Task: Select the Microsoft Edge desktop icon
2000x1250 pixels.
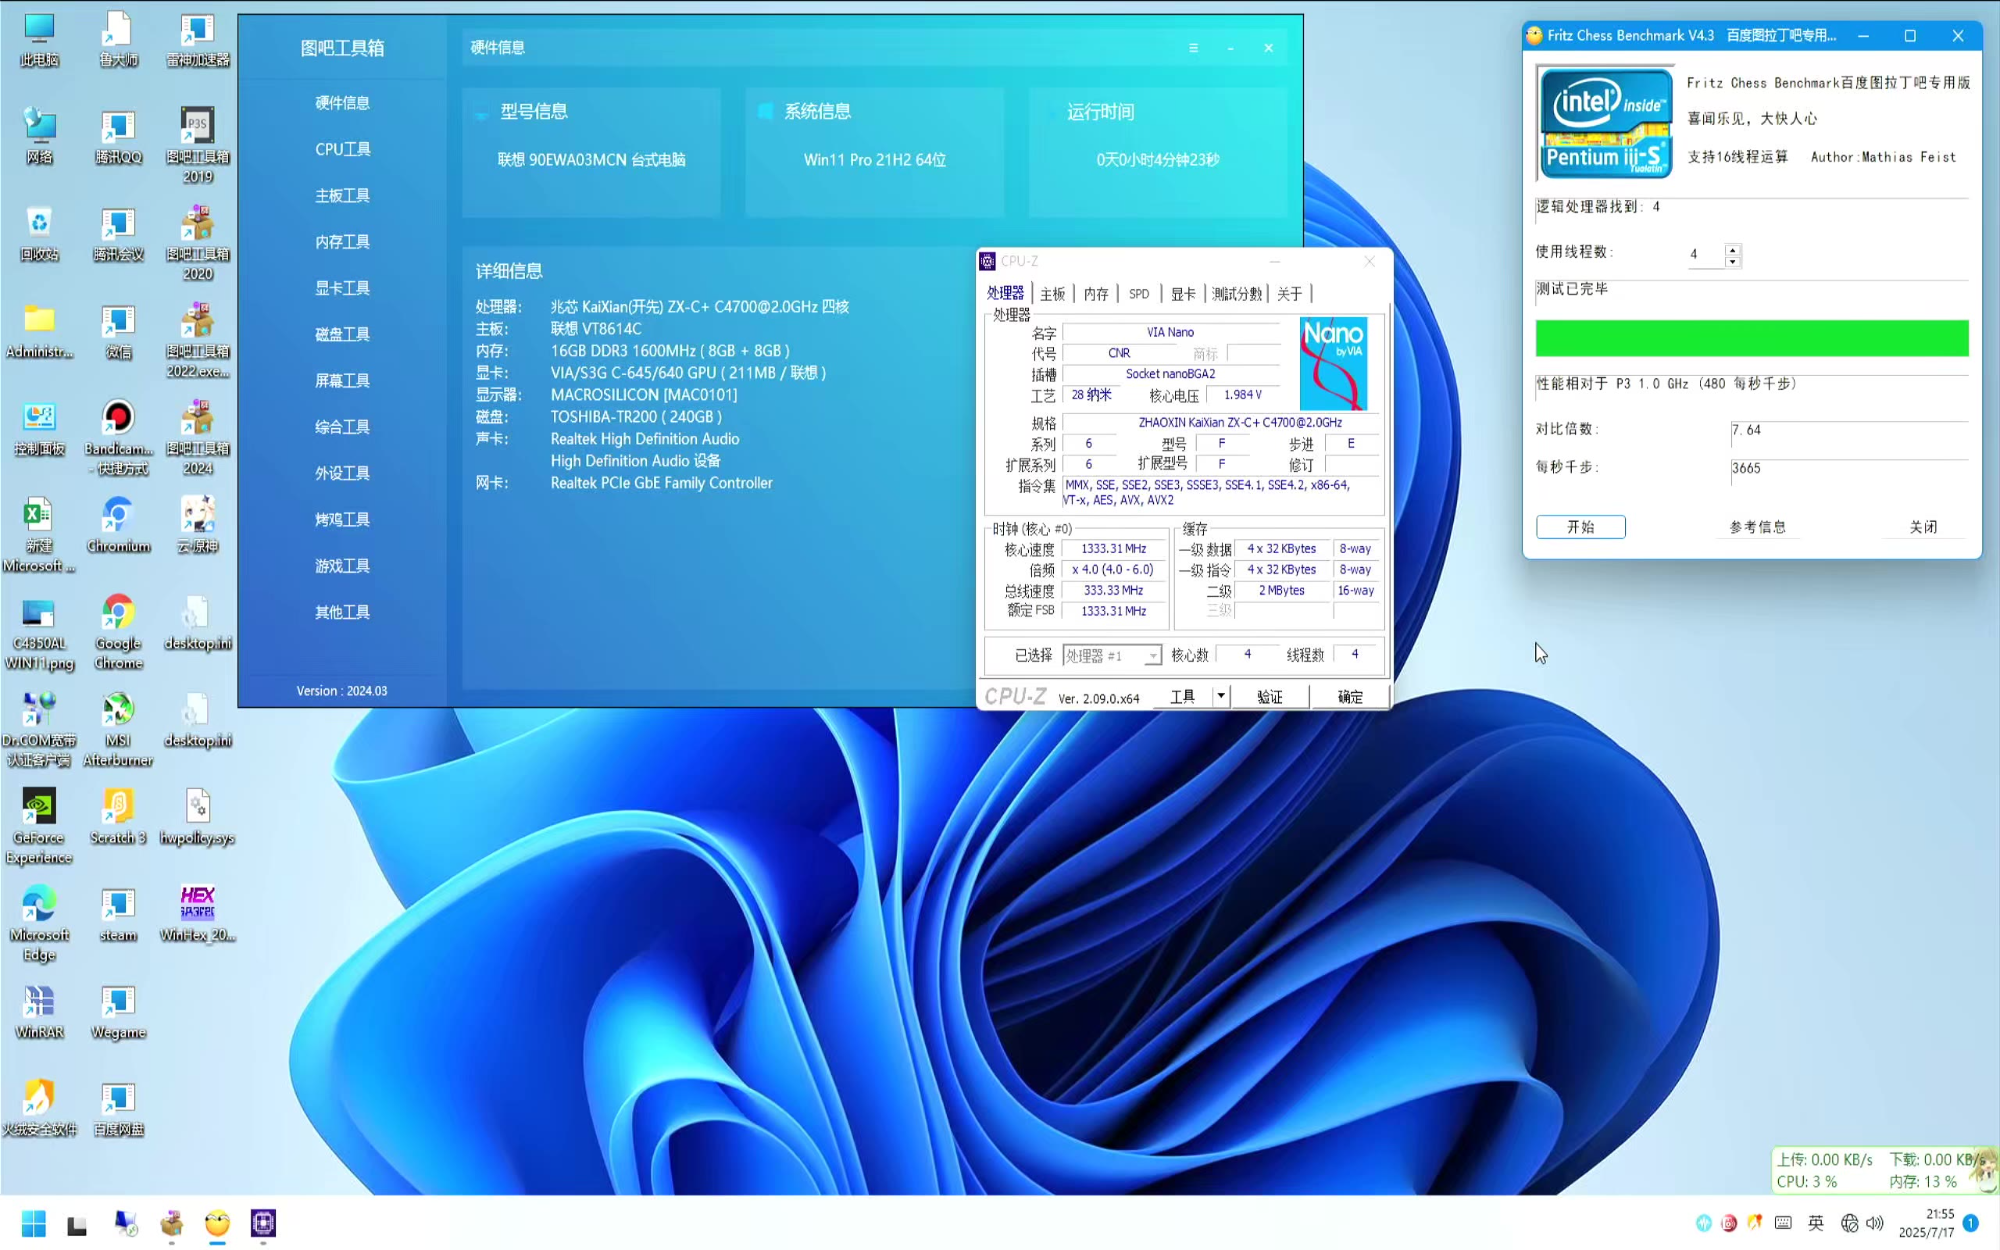Action: coord(39,924)
